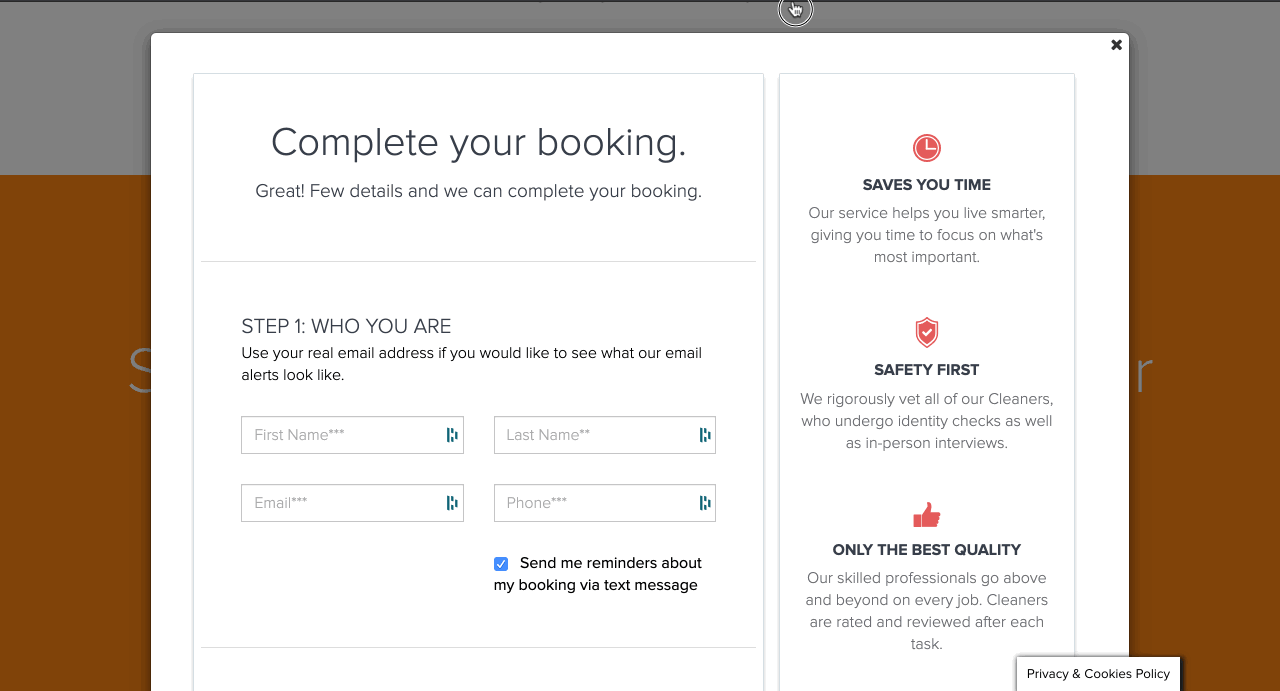Click the autofill icon in First Name field
Image resolution: width=1280 pixels, height=691 pixels.
click(452, 435)
